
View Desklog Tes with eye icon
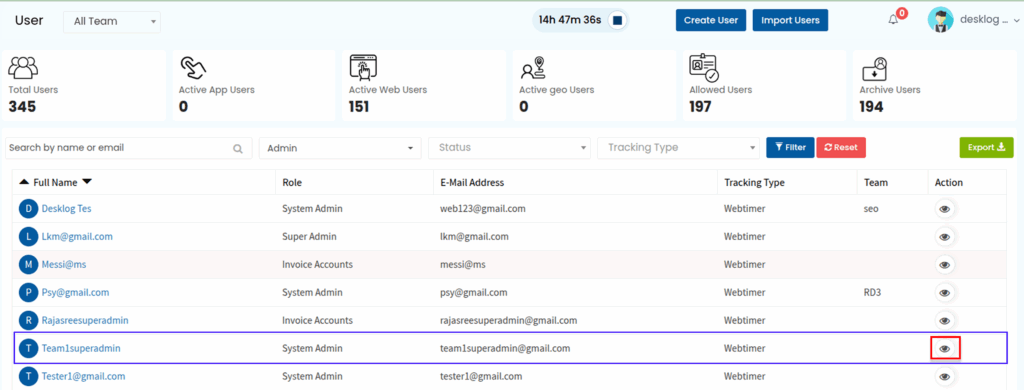(944, 209)
